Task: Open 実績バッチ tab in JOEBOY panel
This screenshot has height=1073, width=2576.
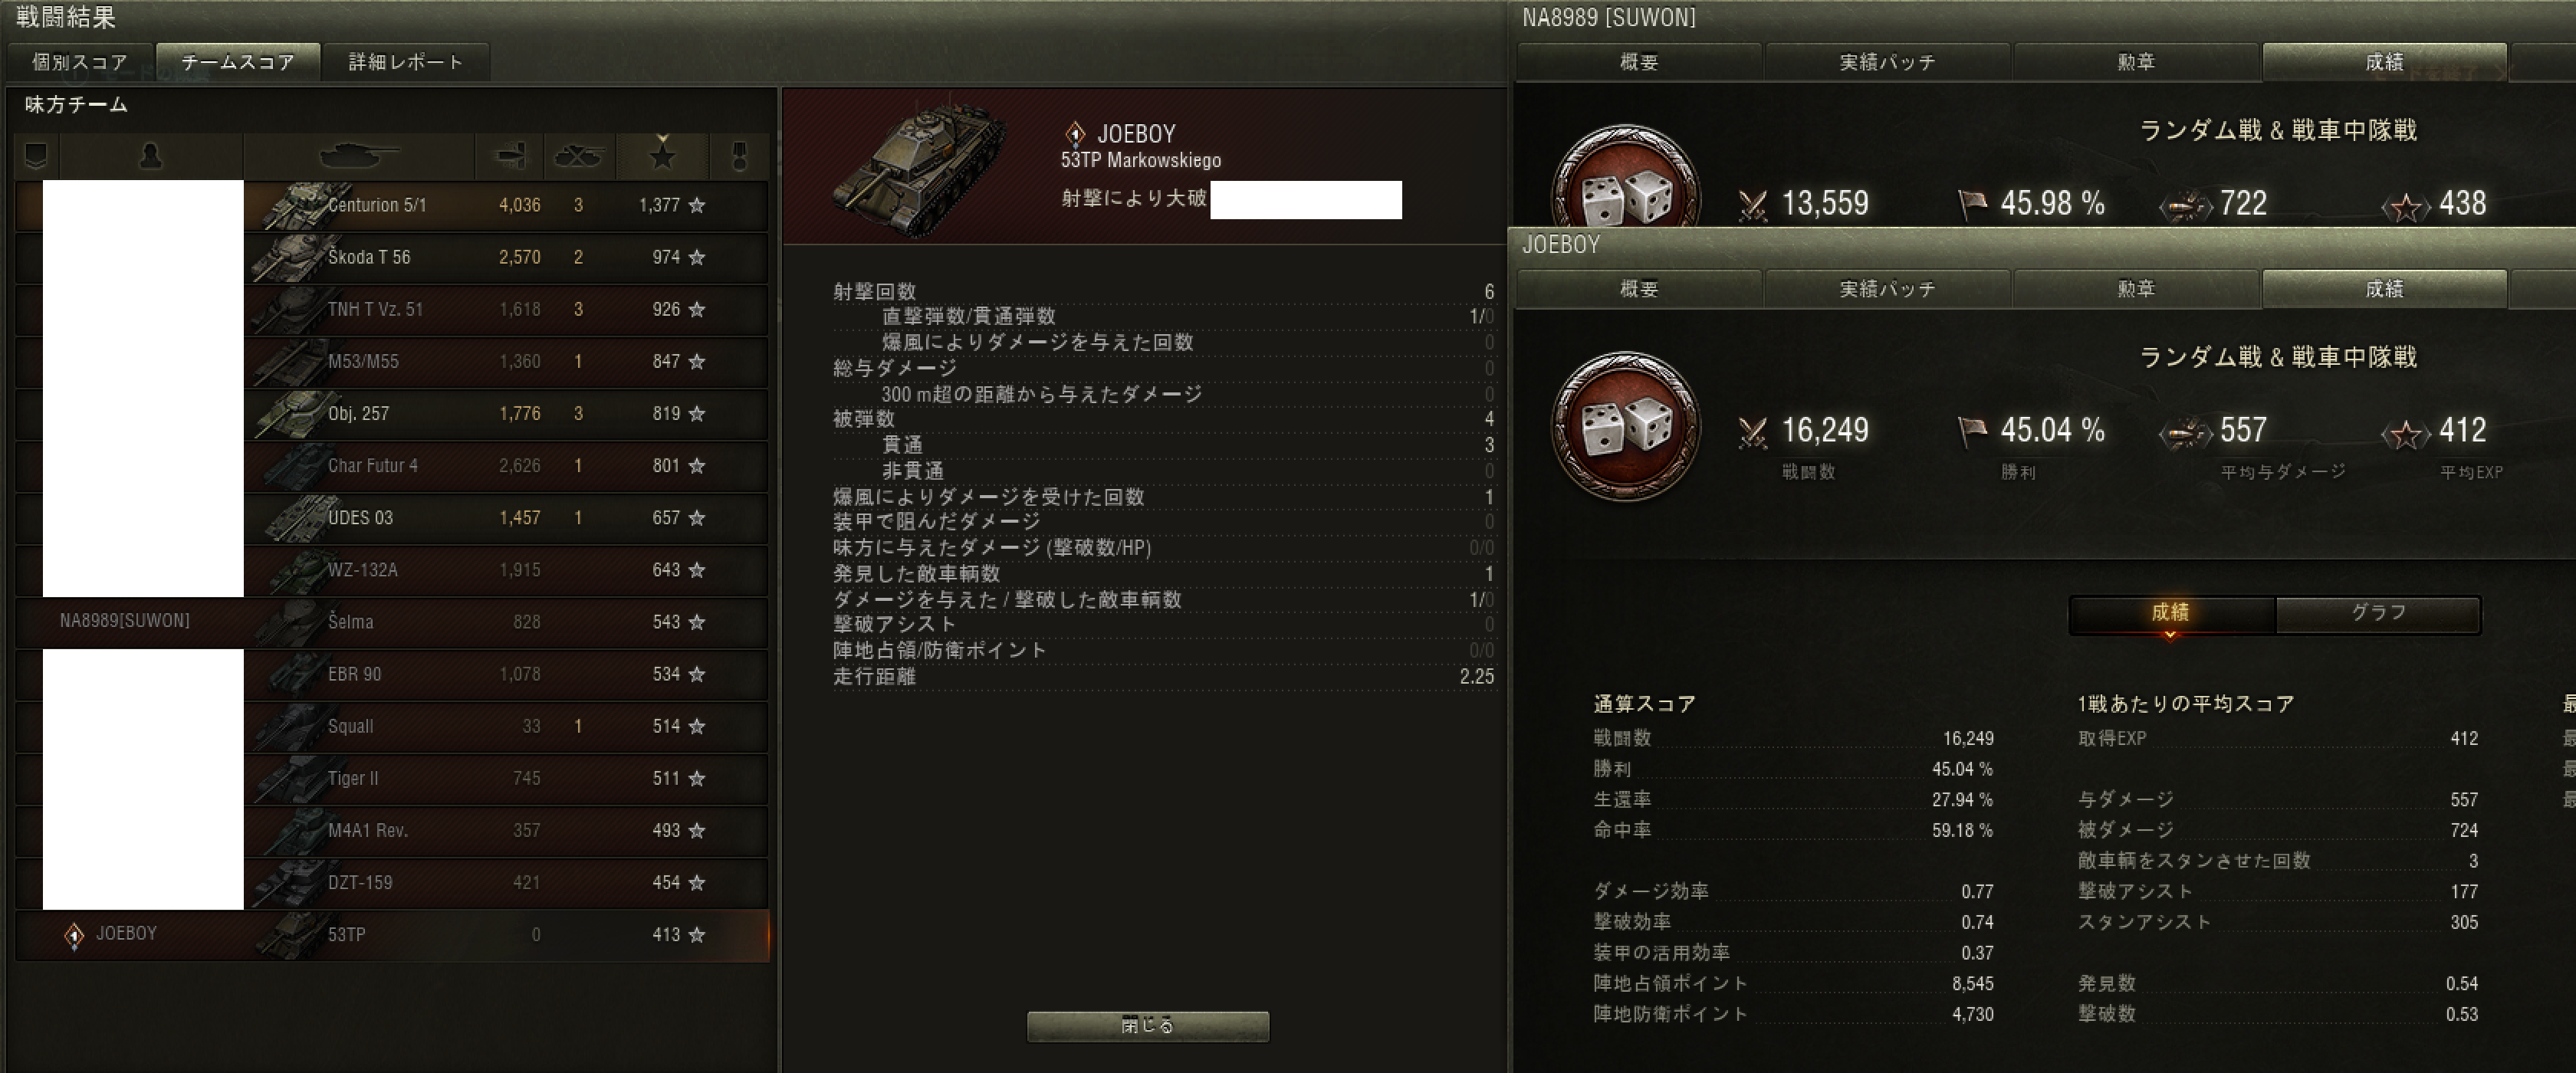Action: coord(1888,289)
